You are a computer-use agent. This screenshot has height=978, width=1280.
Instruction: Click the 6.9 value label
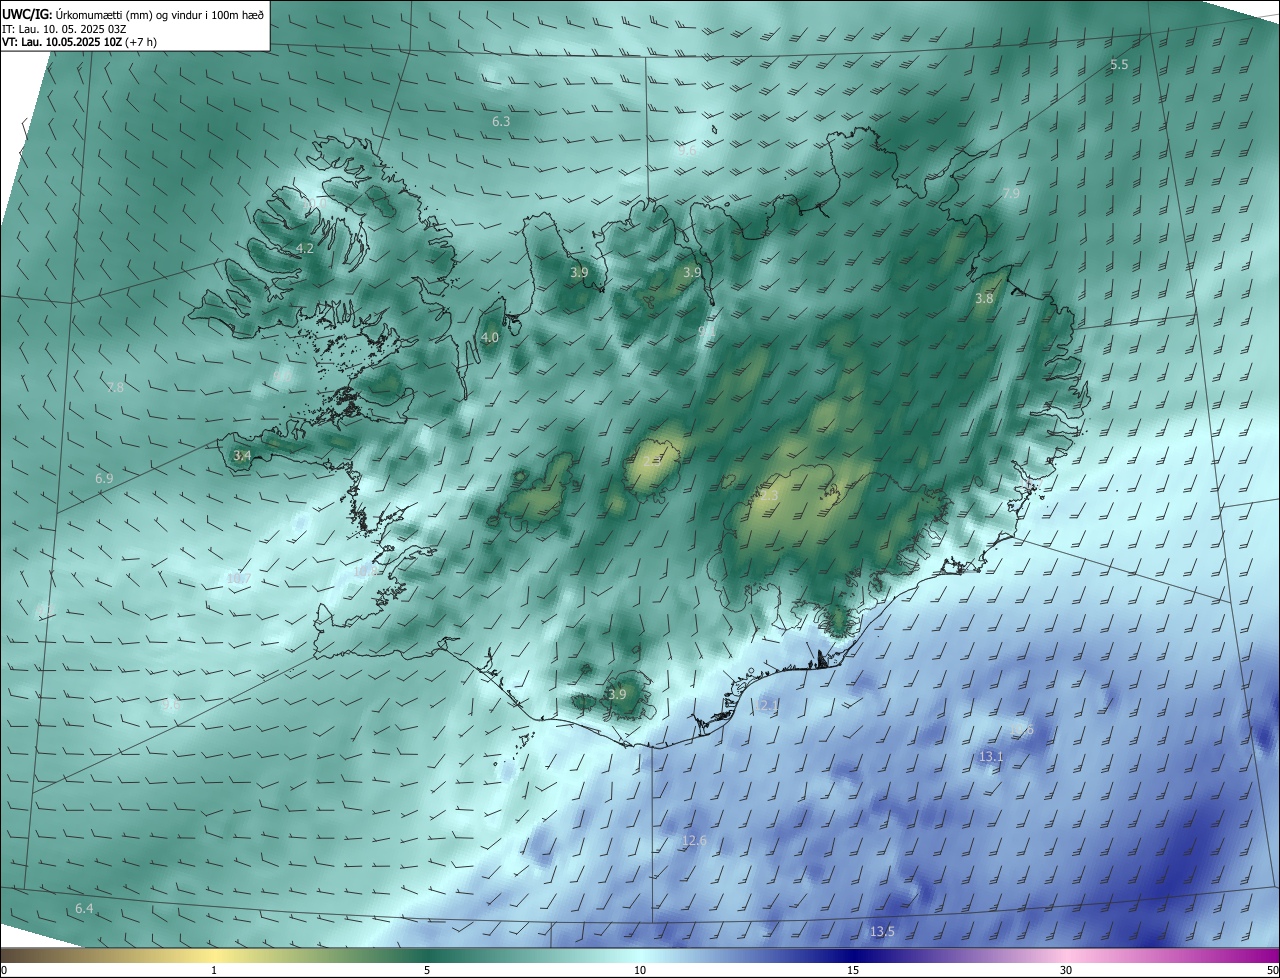[104, 479]
